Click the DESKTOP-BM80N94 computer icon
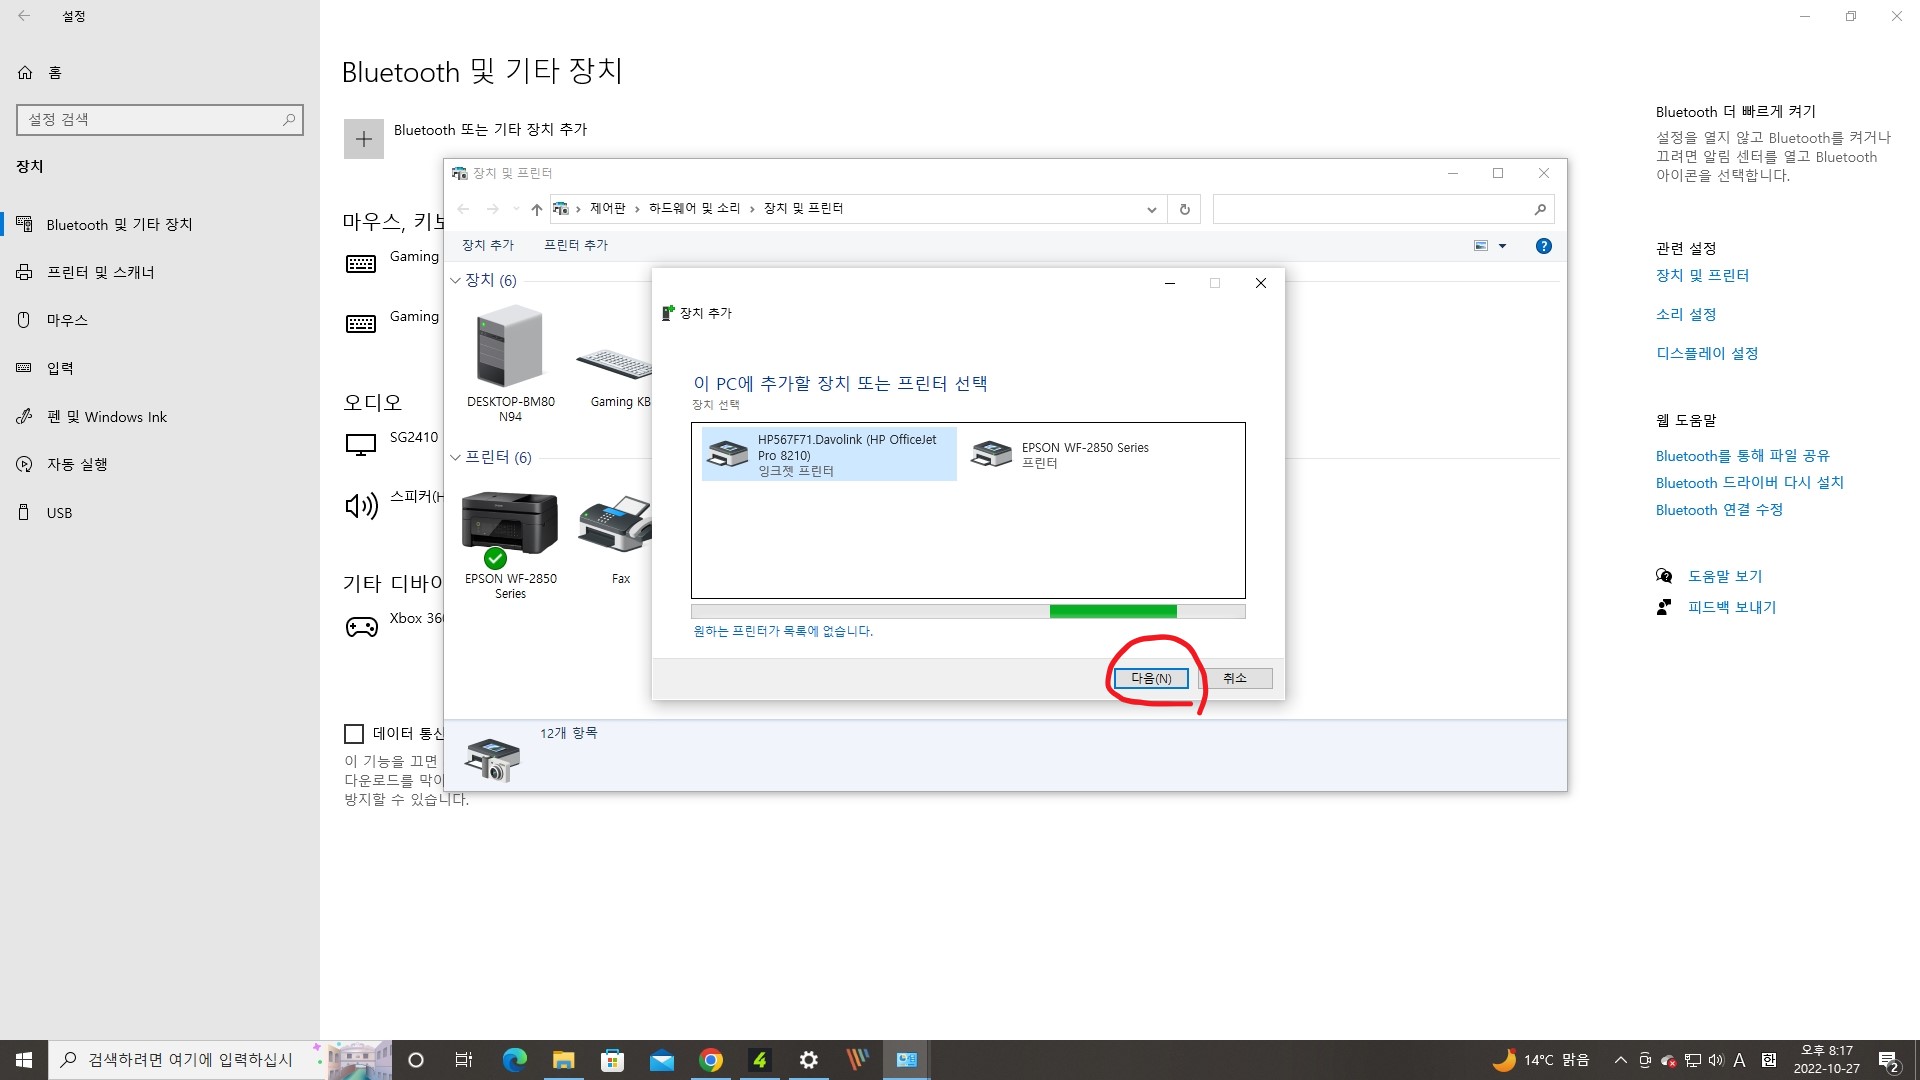 [x=510, y=348]
